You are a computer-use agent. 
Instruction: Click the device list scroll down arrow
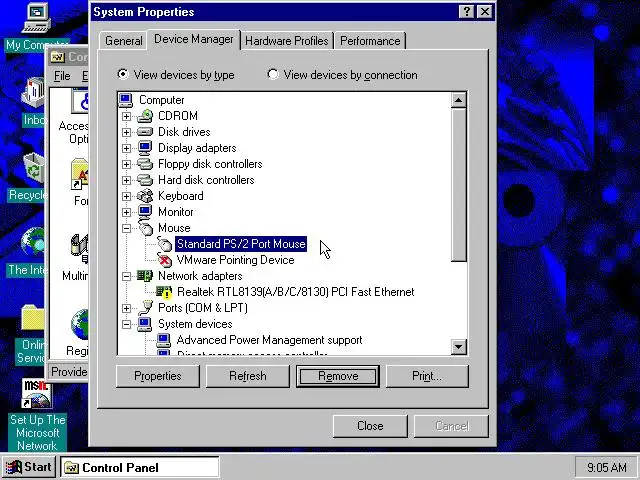pyautogui.click(x=459, y=347)
